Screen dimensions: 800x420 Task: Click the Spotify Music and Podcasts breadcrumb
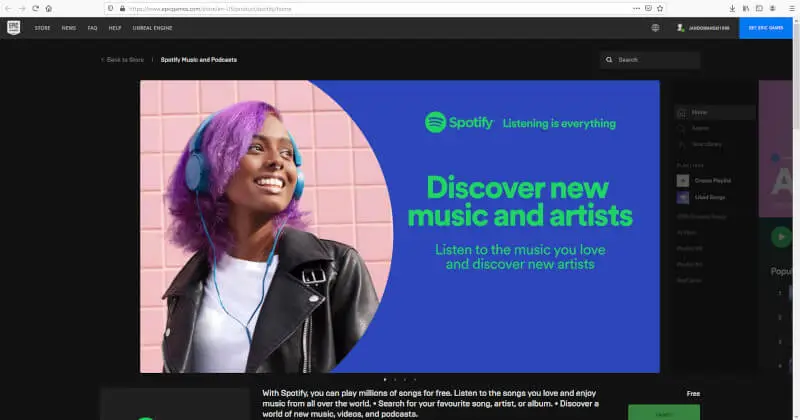(198, 60)
